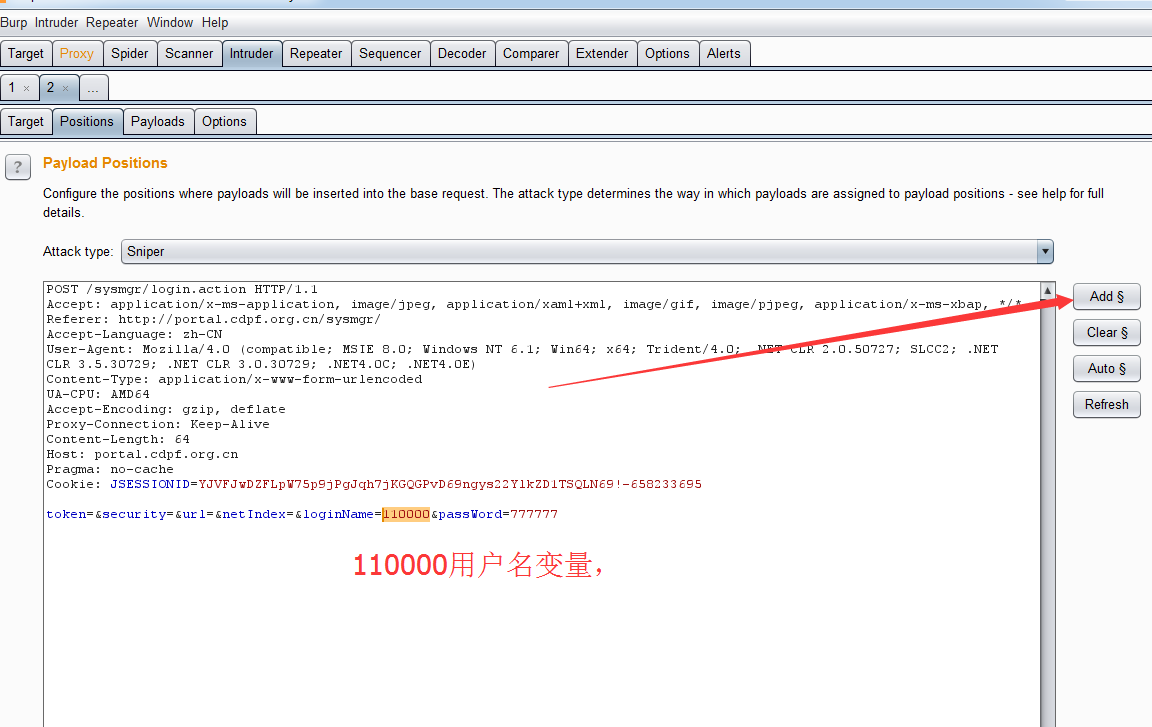The image size is (1152, 727).
Task: Switch to the Comparer tab
Action: click(531, 54)
